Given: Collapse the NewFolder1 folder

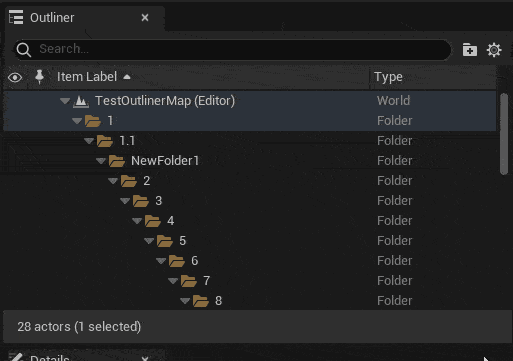Looking at the screenshot, I should (x=101, y=161).
